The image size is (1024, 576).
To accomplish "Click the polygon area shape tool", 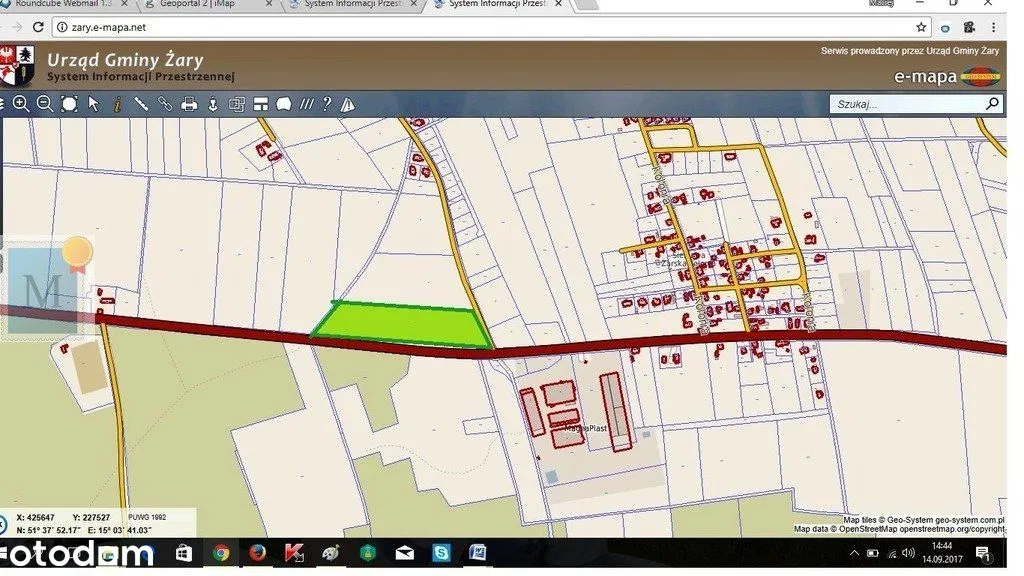I will (x=283, y=104).
